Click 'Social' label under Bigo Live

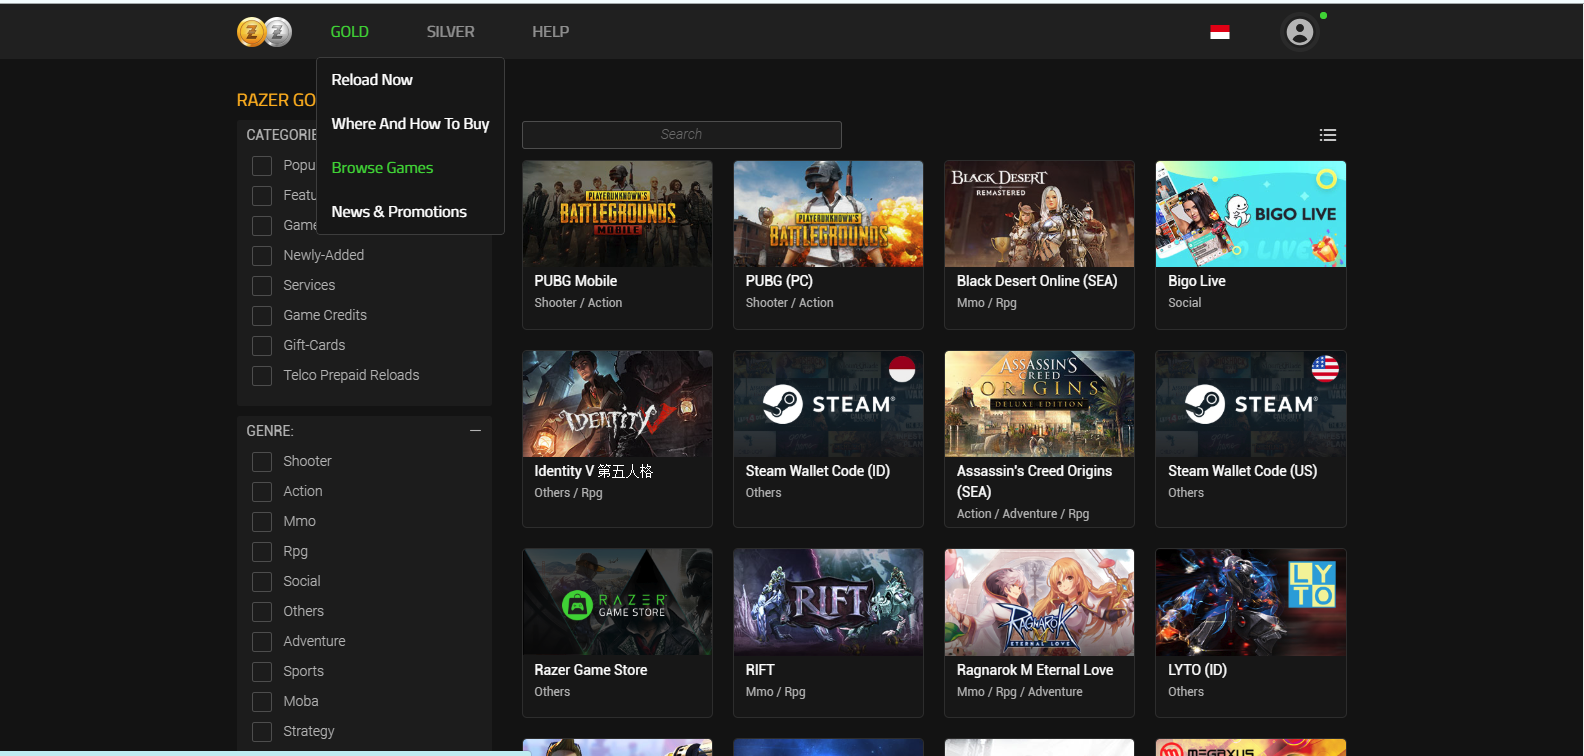[1184, 303]
